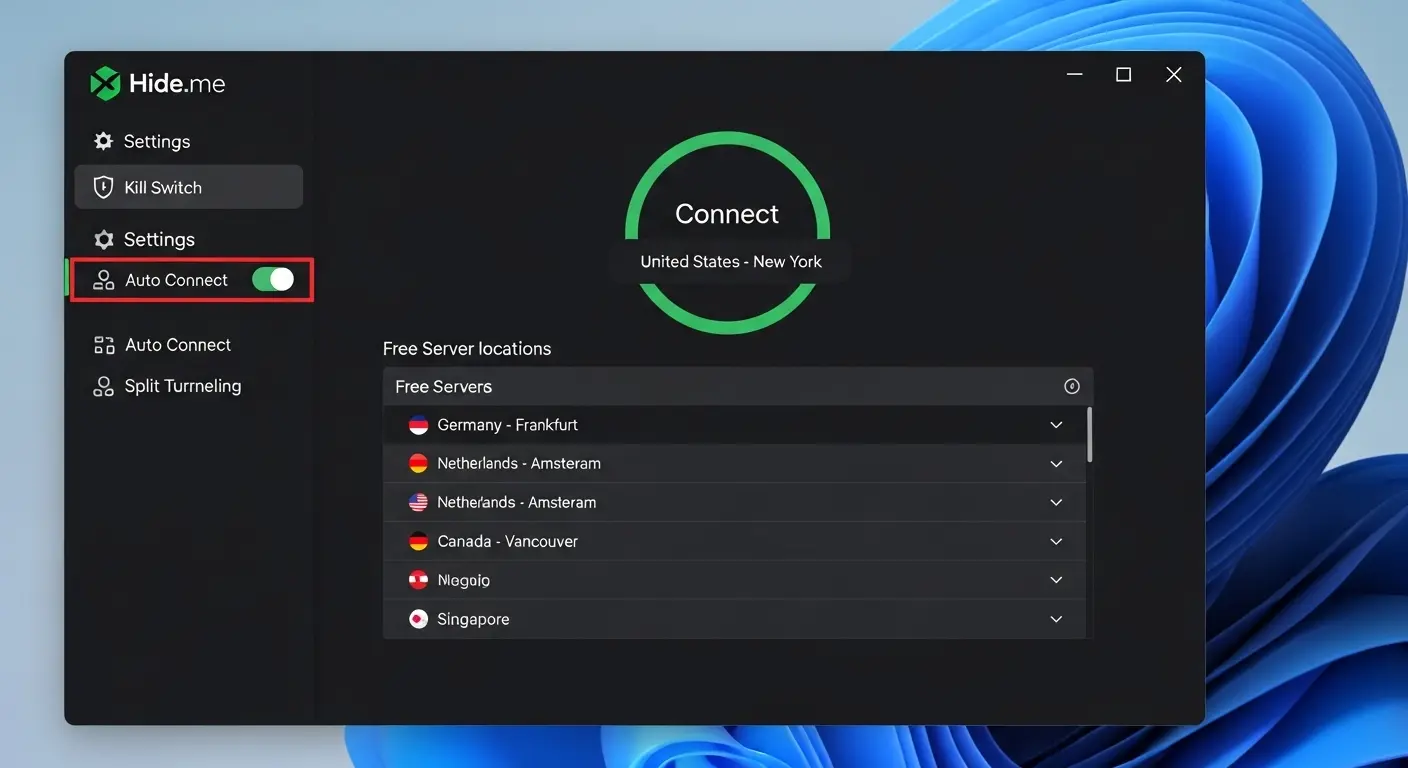Click the Free Servers header text
This screenshot has width=1408, height=768.
point(443,387)
